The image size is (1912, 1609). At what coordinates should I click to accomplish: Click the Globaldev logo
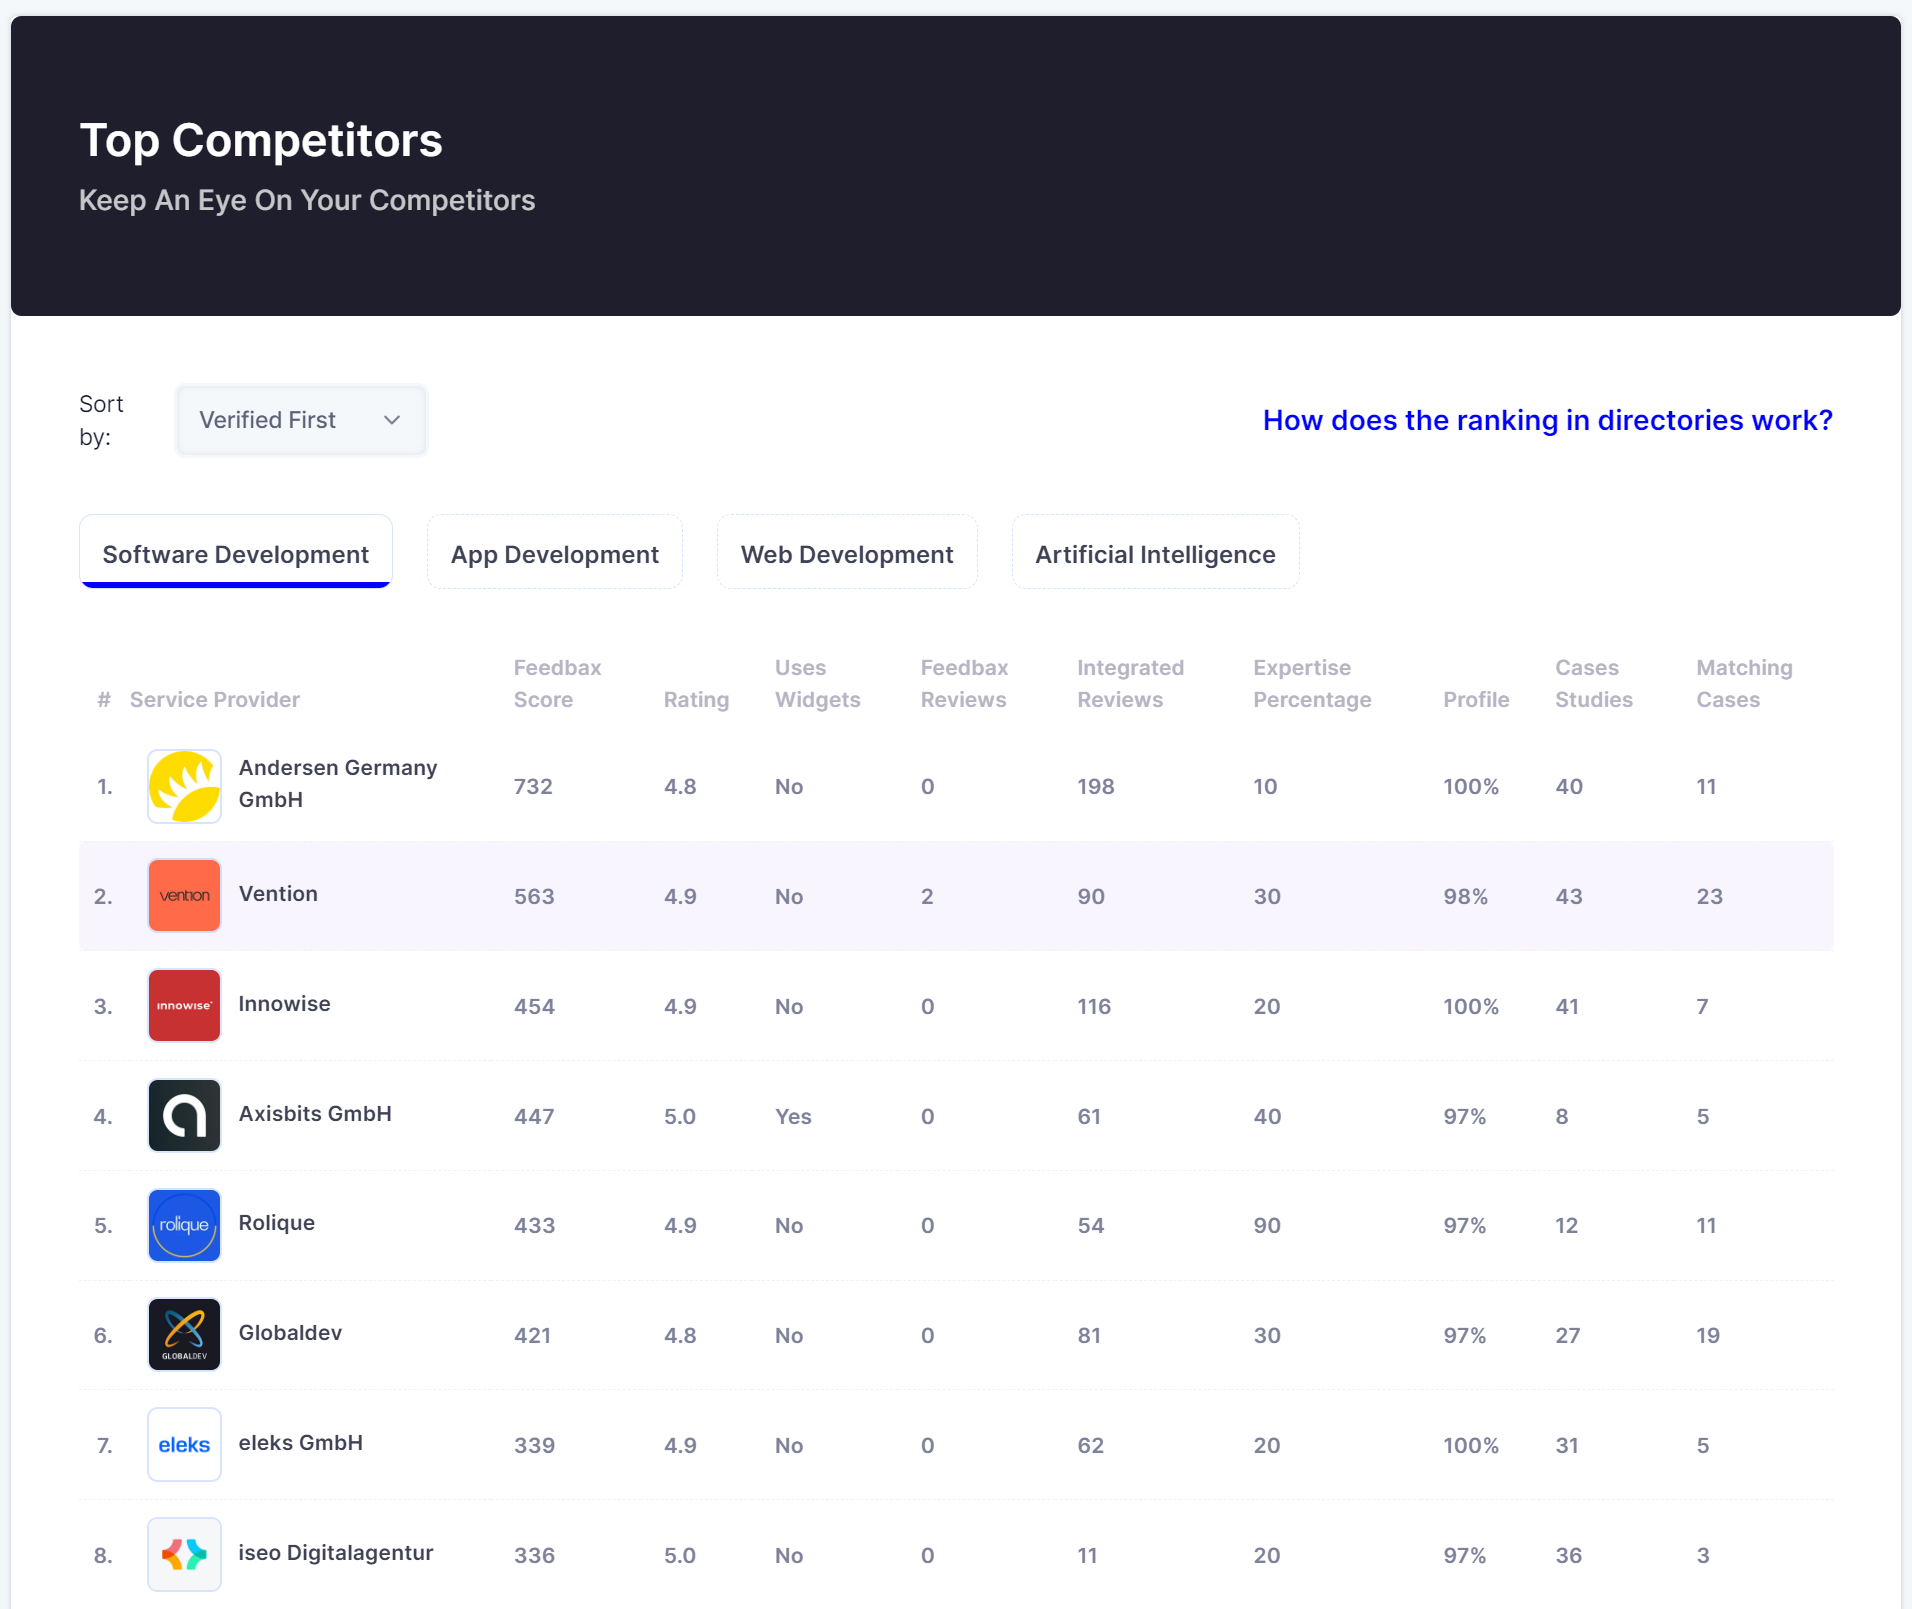[x=184, y=1335]
